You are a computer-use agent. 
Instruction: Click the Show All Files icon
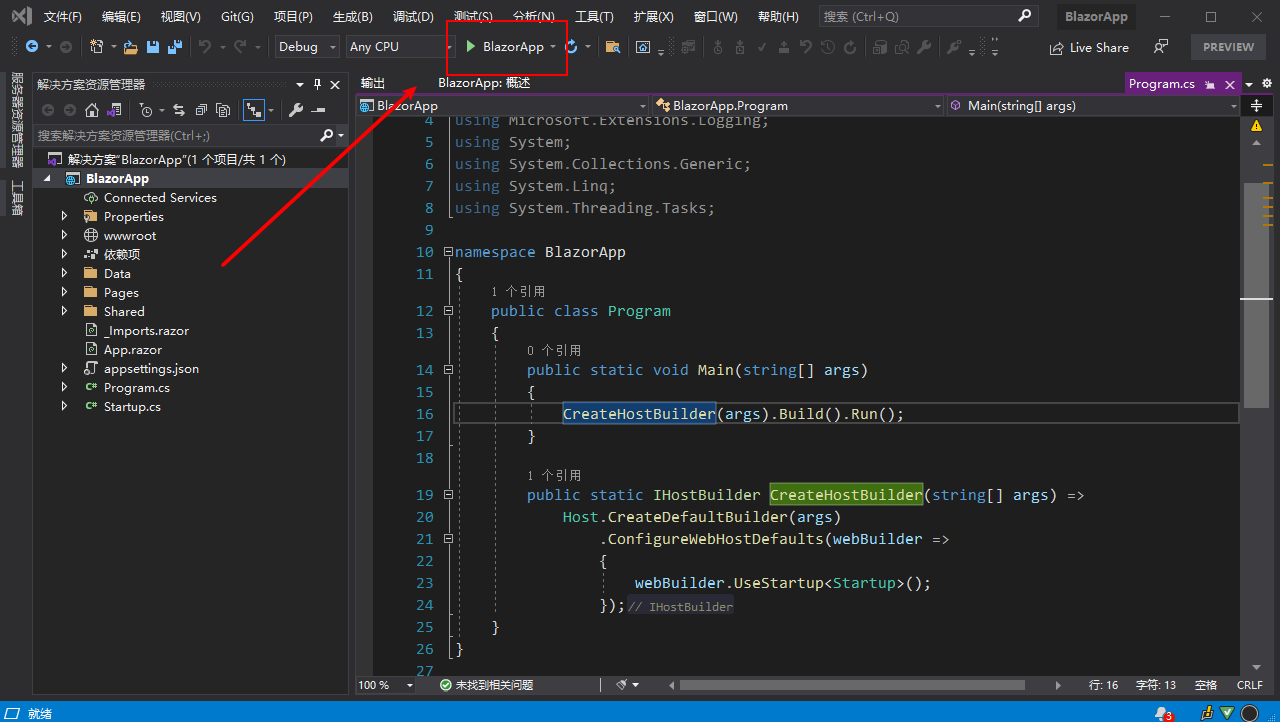click(x=223, y=110)
